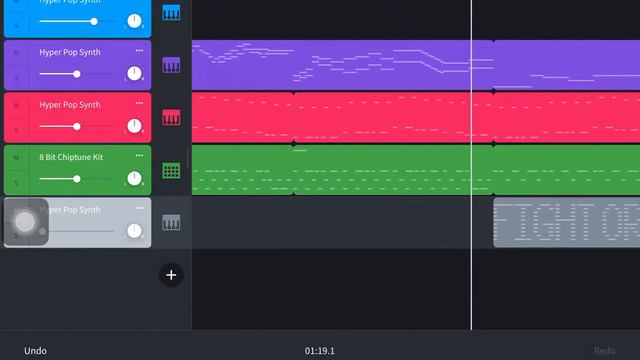640x360 pixels.
Task: Click 8 Bit Chiptune Kit pan knob
Action: click(134, 178)
